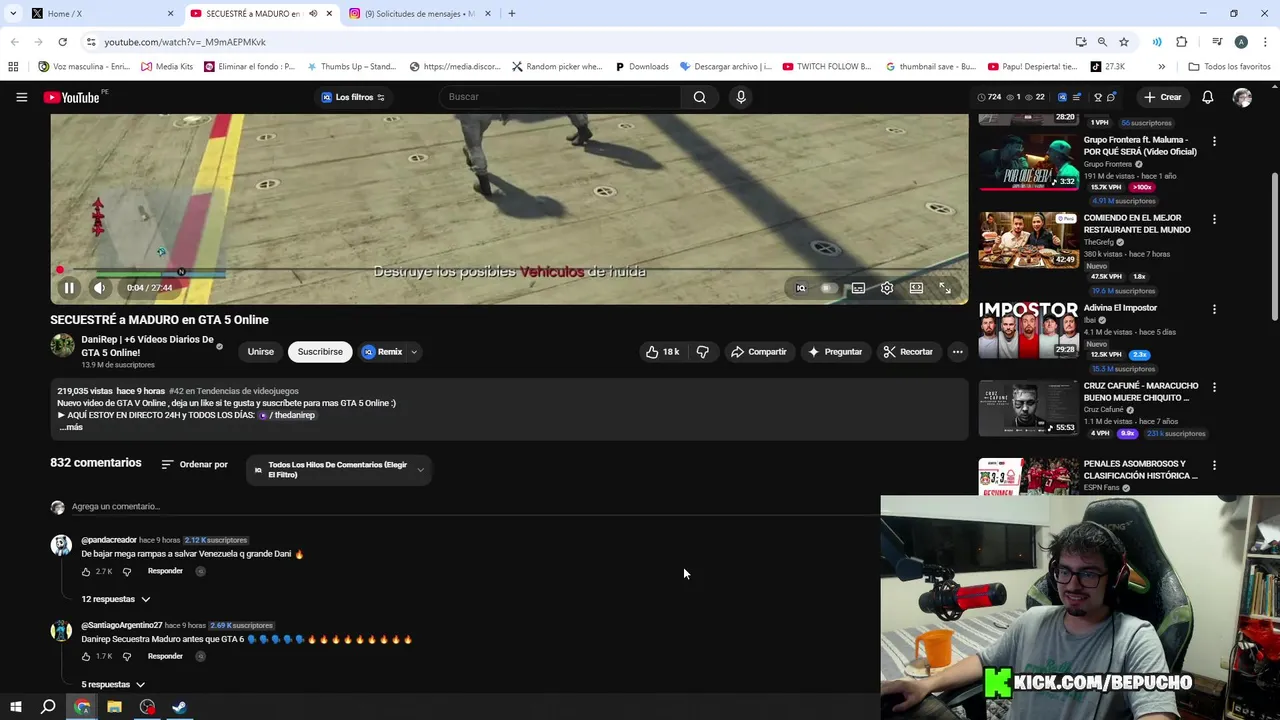The width and height of the screenshot is (1280, 720).
Task: Dislike the @pandacreador comment
Action: [127, 572]
